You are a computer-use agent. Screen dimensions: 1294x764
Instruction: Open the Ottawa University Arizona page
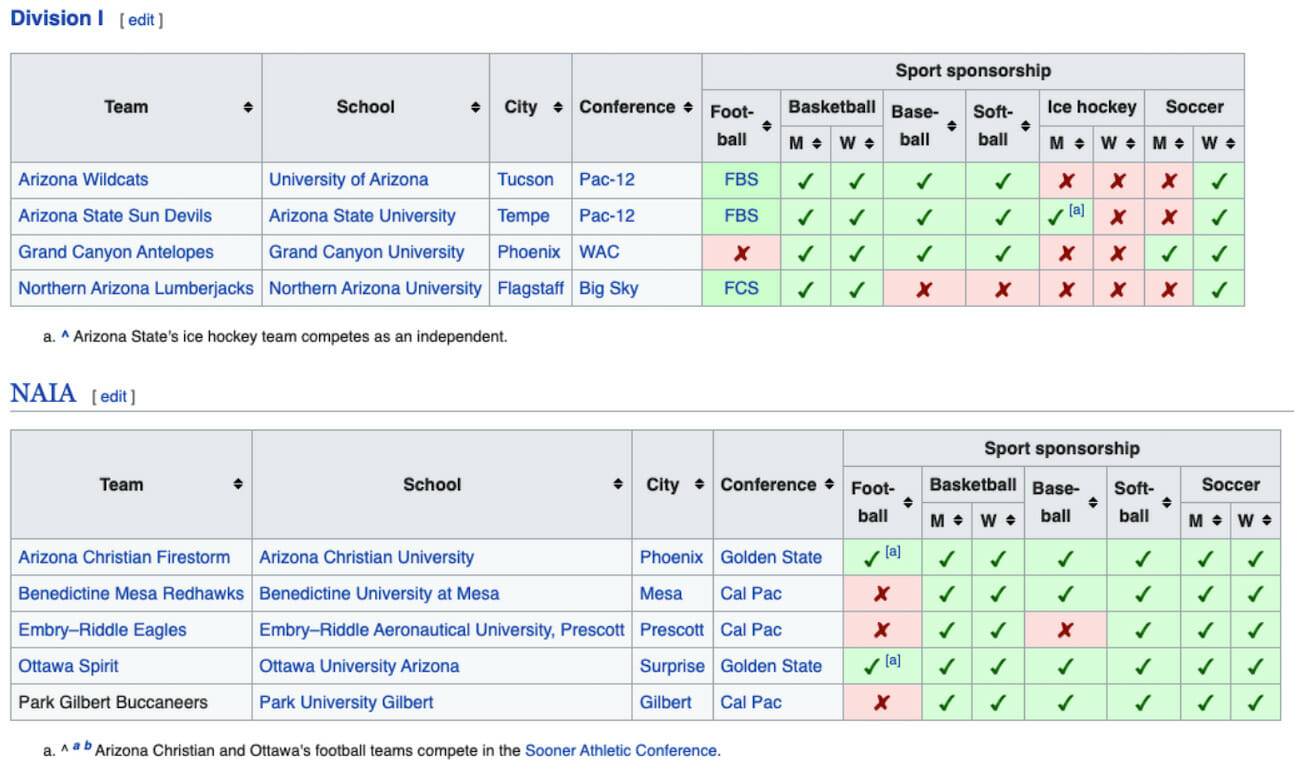point(359,666)
